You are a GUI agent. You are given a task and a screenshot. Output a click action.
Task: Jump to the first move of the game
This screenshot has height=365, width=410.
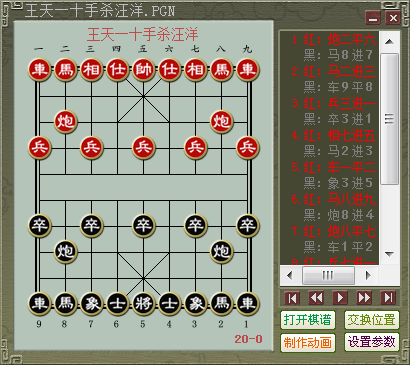point(292,298)
